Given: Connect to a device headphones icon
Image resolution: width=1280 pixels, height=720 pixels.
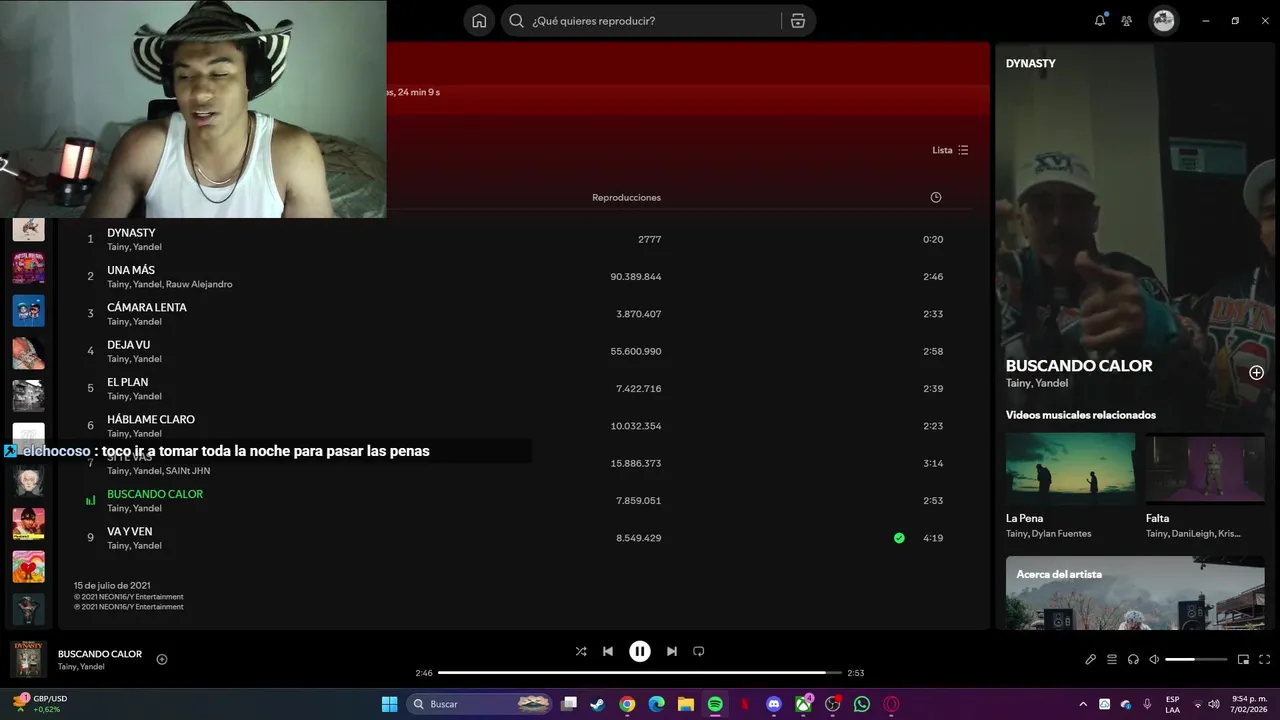Looking at the screenshot, I should tap(1133, 659).
